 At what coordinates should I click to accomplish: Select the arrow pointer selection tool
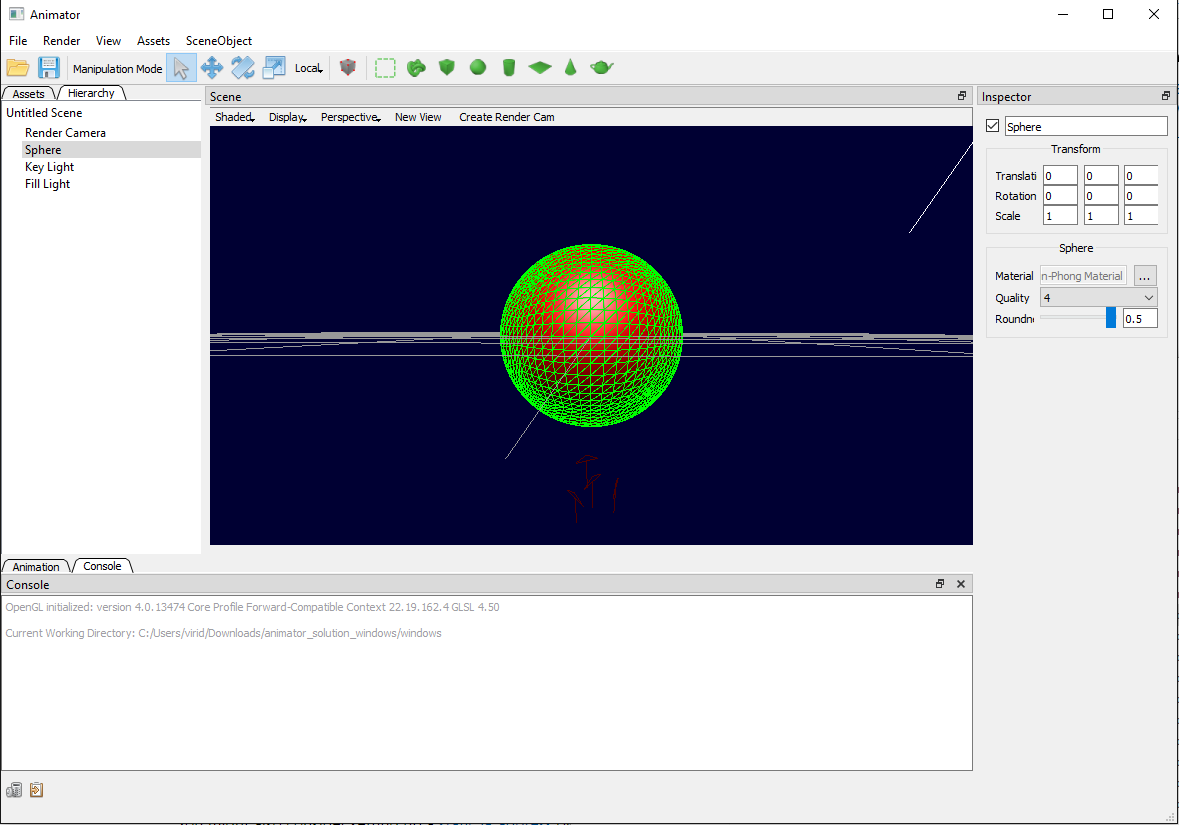click(x=180, y=68)
